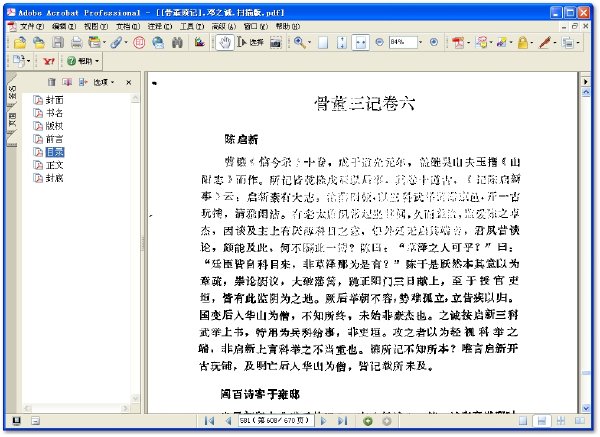Viewport: 600px width, 437px height.
Task: Open the 帮助 help toolbar dropdown
Action: click(x=83, y=61)
